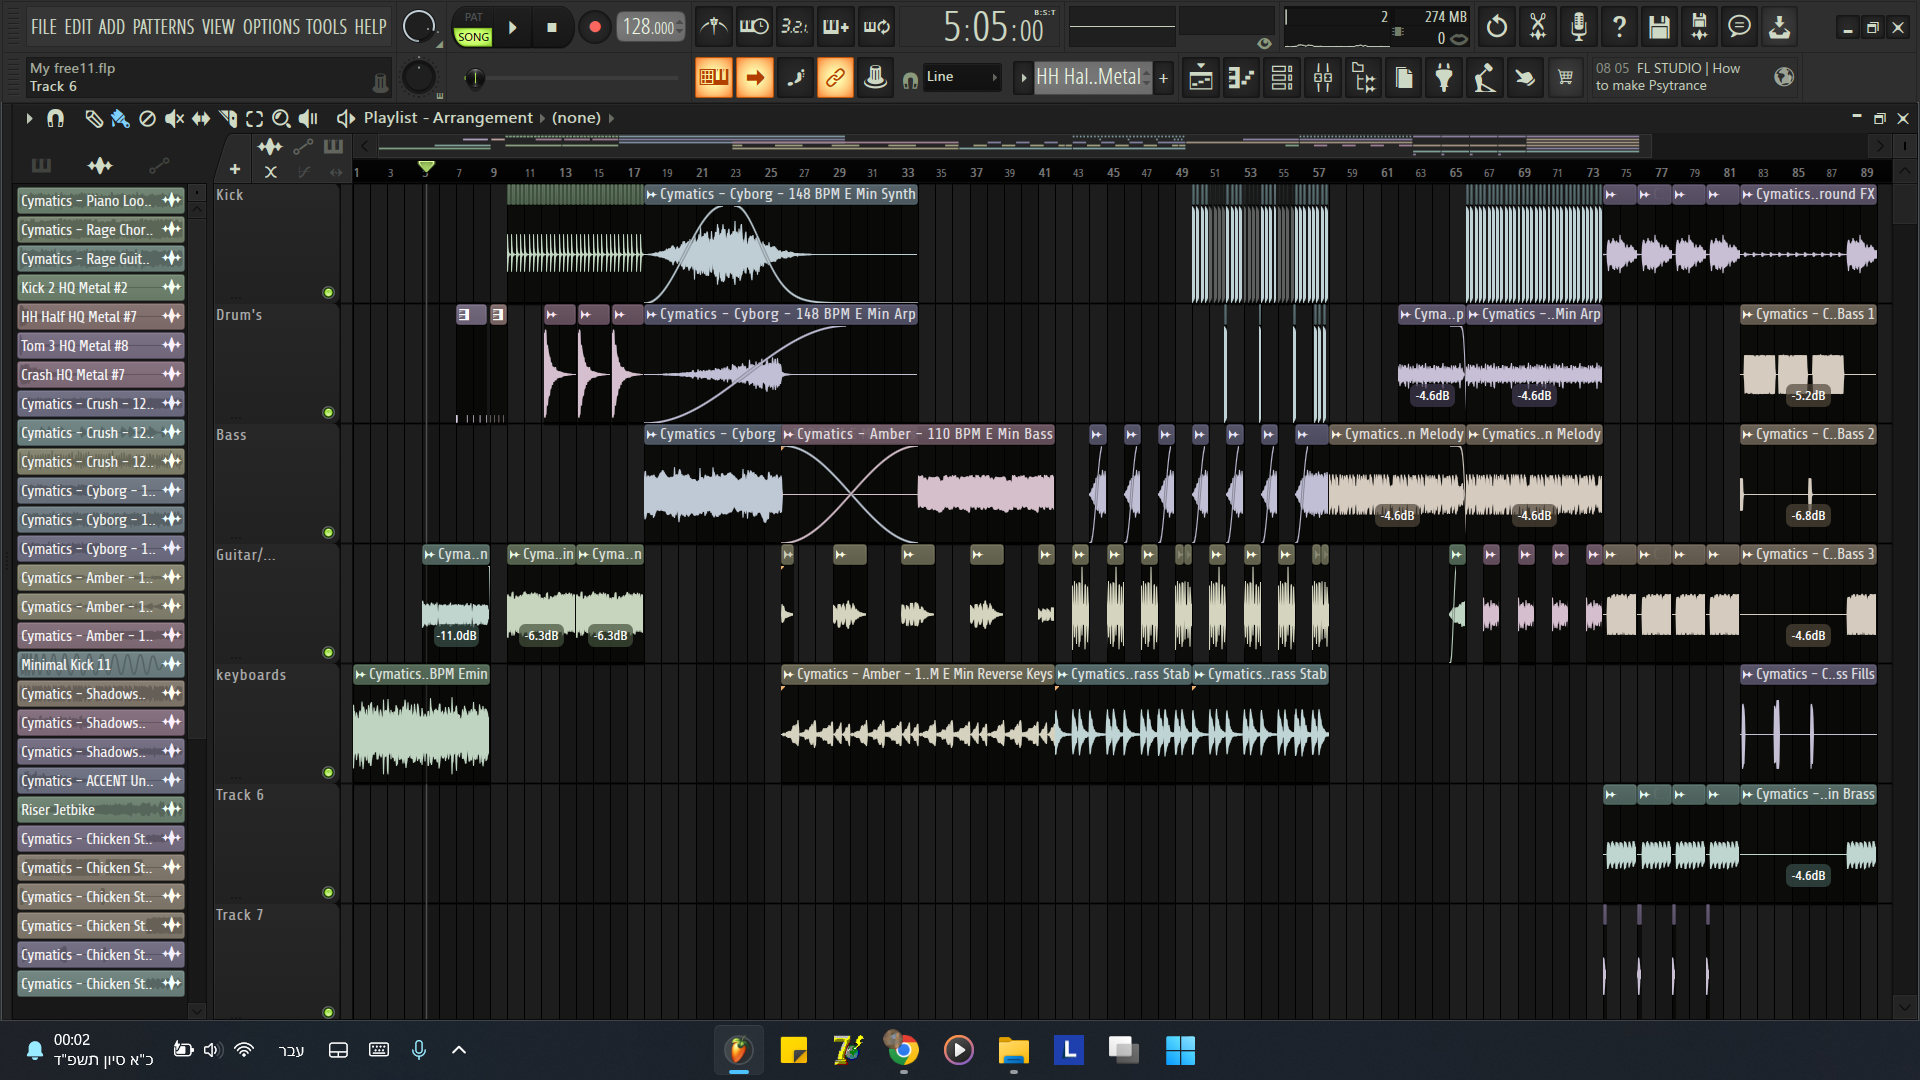Viewport: 1920px width, 1080px height.
Task: Open the Mixer icon
Action: pyautogui.click(x=1323, y=77)
